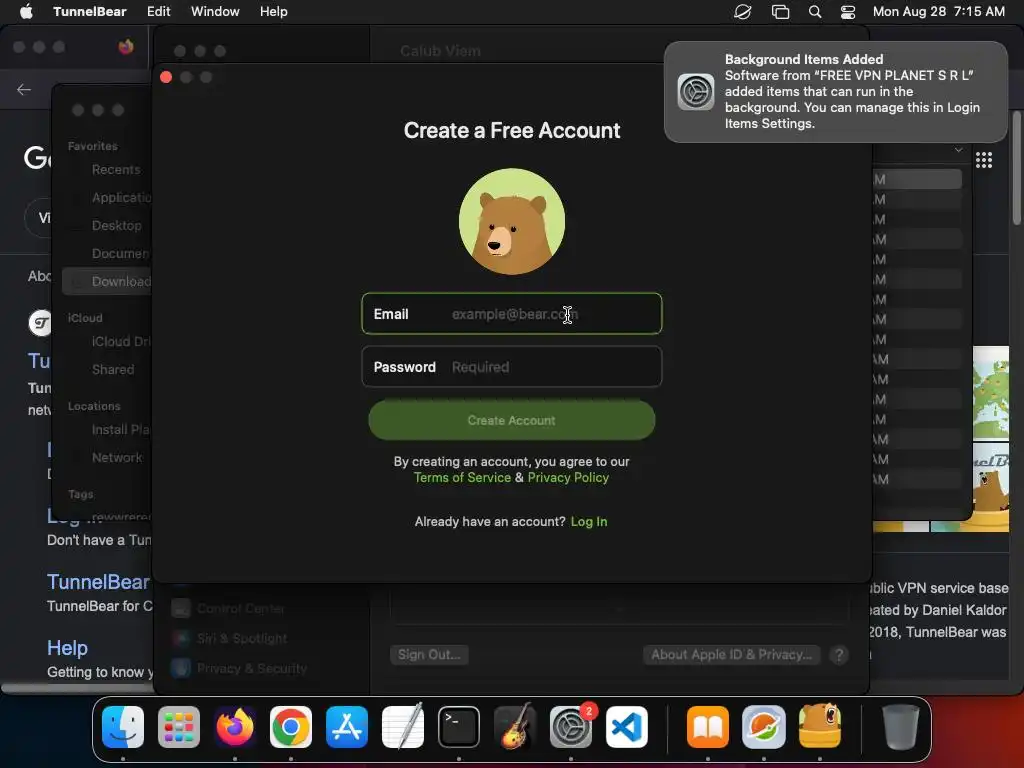Click the Log In link
This screenshot has height=768, width=1024.
(589, 522)
